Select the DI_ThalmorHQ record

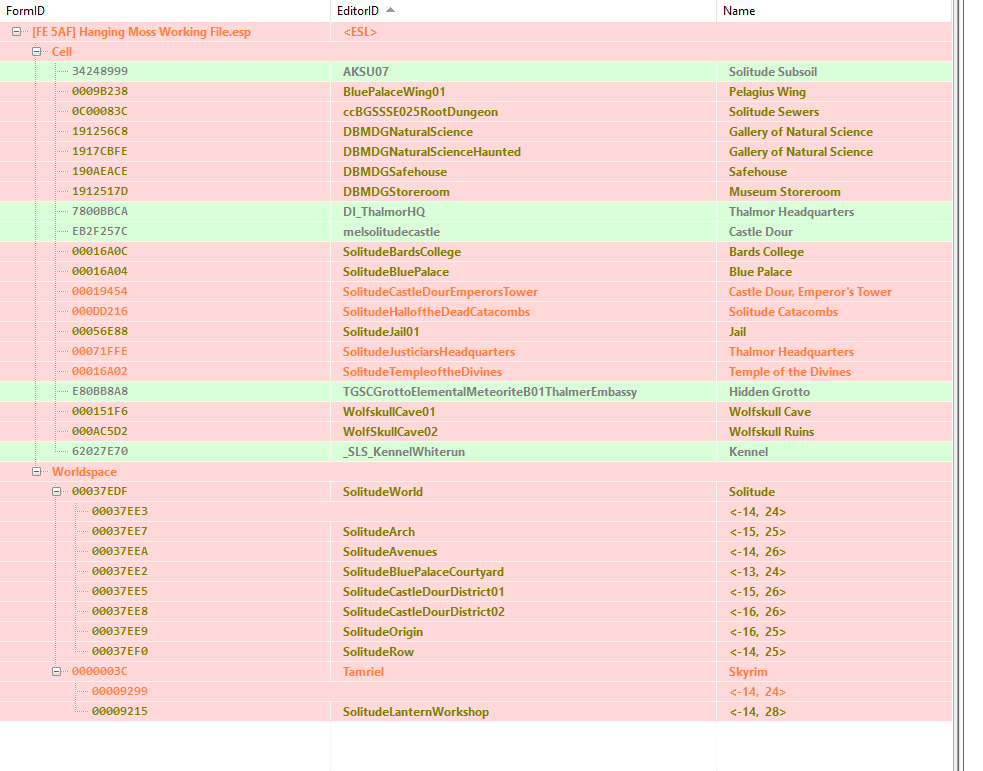(x=476, y=212)
